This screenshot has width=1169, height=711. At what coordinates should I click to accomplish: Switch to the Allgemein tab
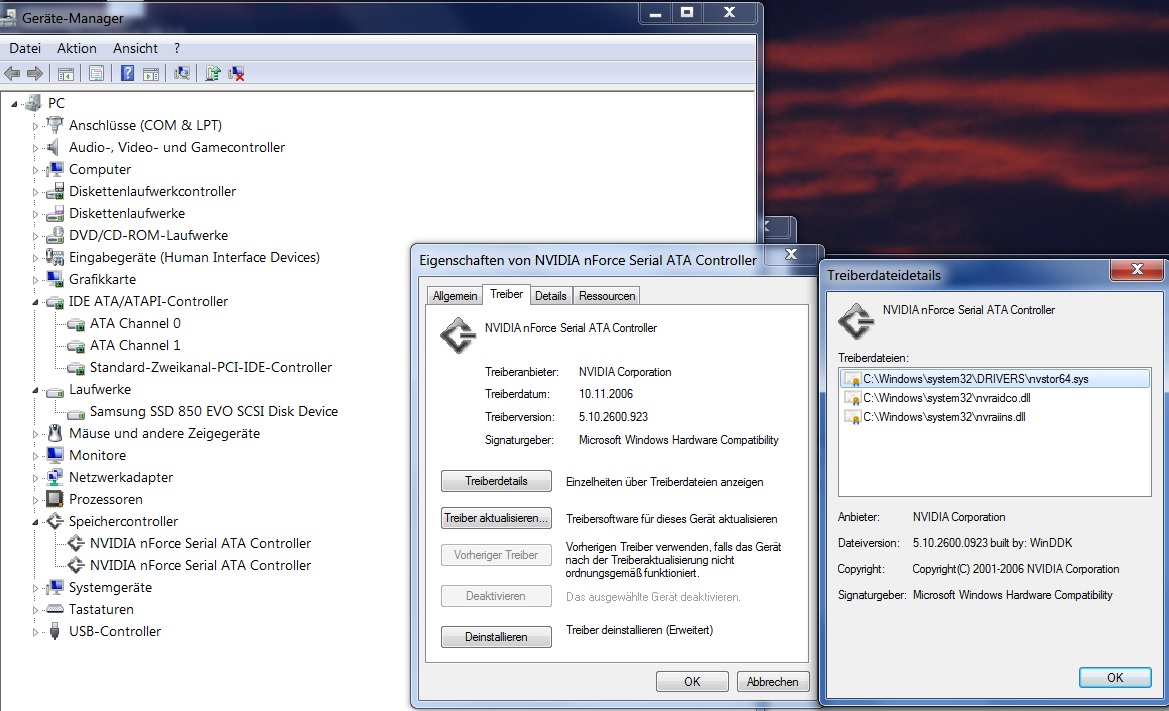[455, 296]
